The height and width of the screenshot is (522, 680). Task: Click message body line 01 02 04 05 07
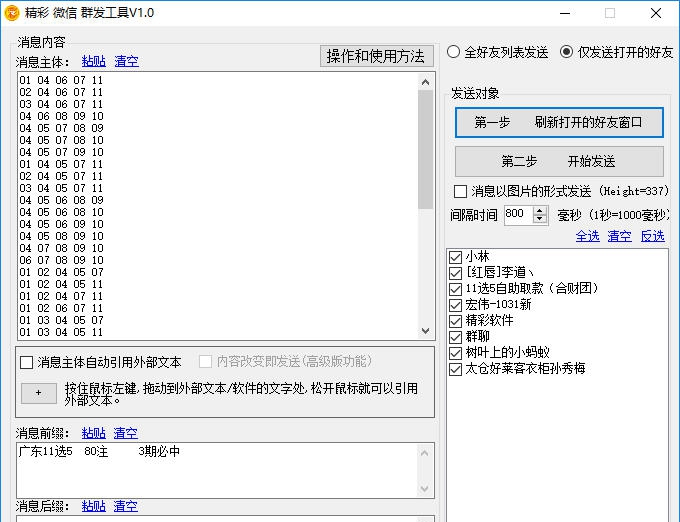(61, 272)
